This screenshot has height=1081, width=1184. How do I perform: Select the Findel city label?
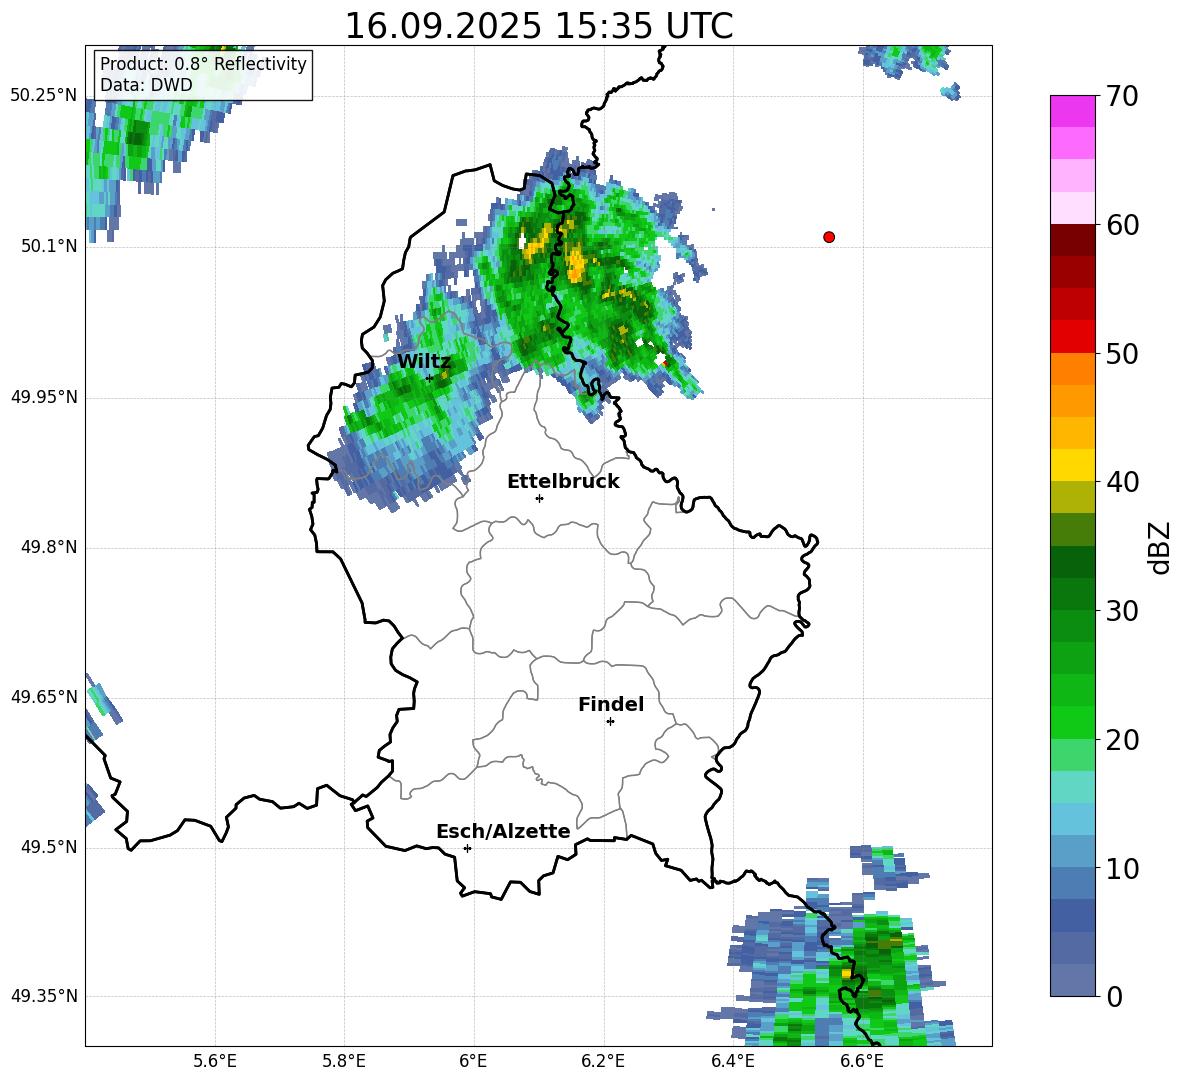pyautogui.click(x=611, y=704)
